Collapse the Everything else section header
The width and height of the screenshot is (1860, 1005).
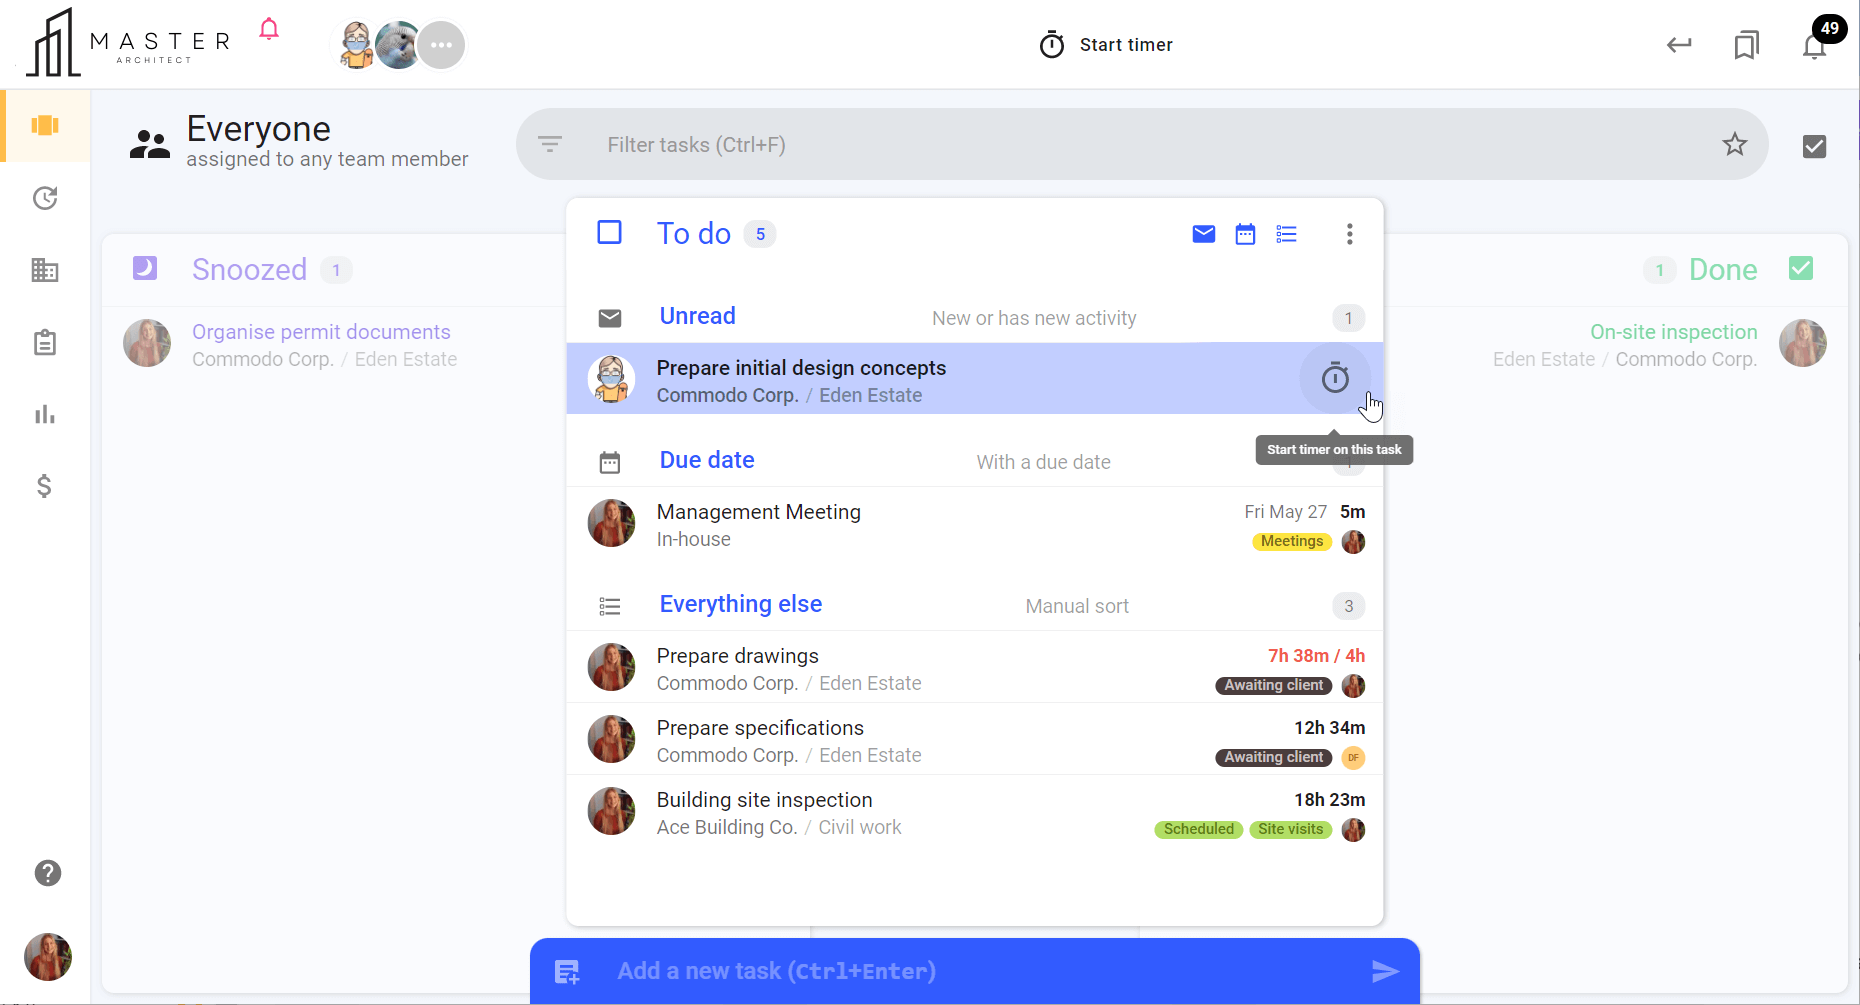(975, 605)
